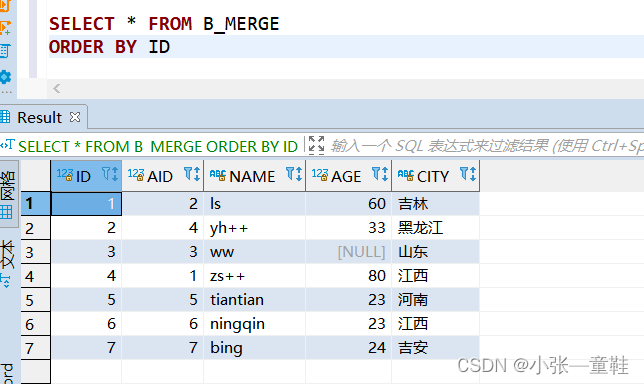Click the filter/sort icon on NAME column
Image resolution: width=644 pixels, height=384 pixels.
click(x=294, y=174)
